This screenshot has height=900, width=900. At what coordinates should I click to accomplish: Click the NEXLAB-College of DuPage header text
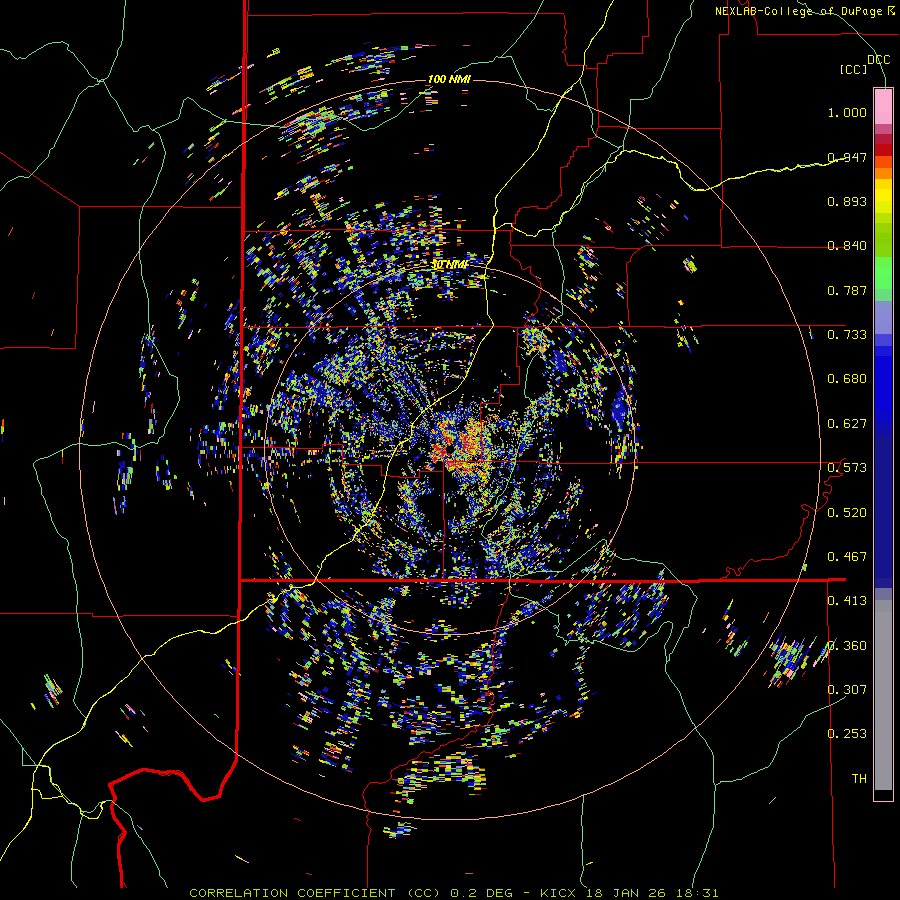click(x=805, y=11)
